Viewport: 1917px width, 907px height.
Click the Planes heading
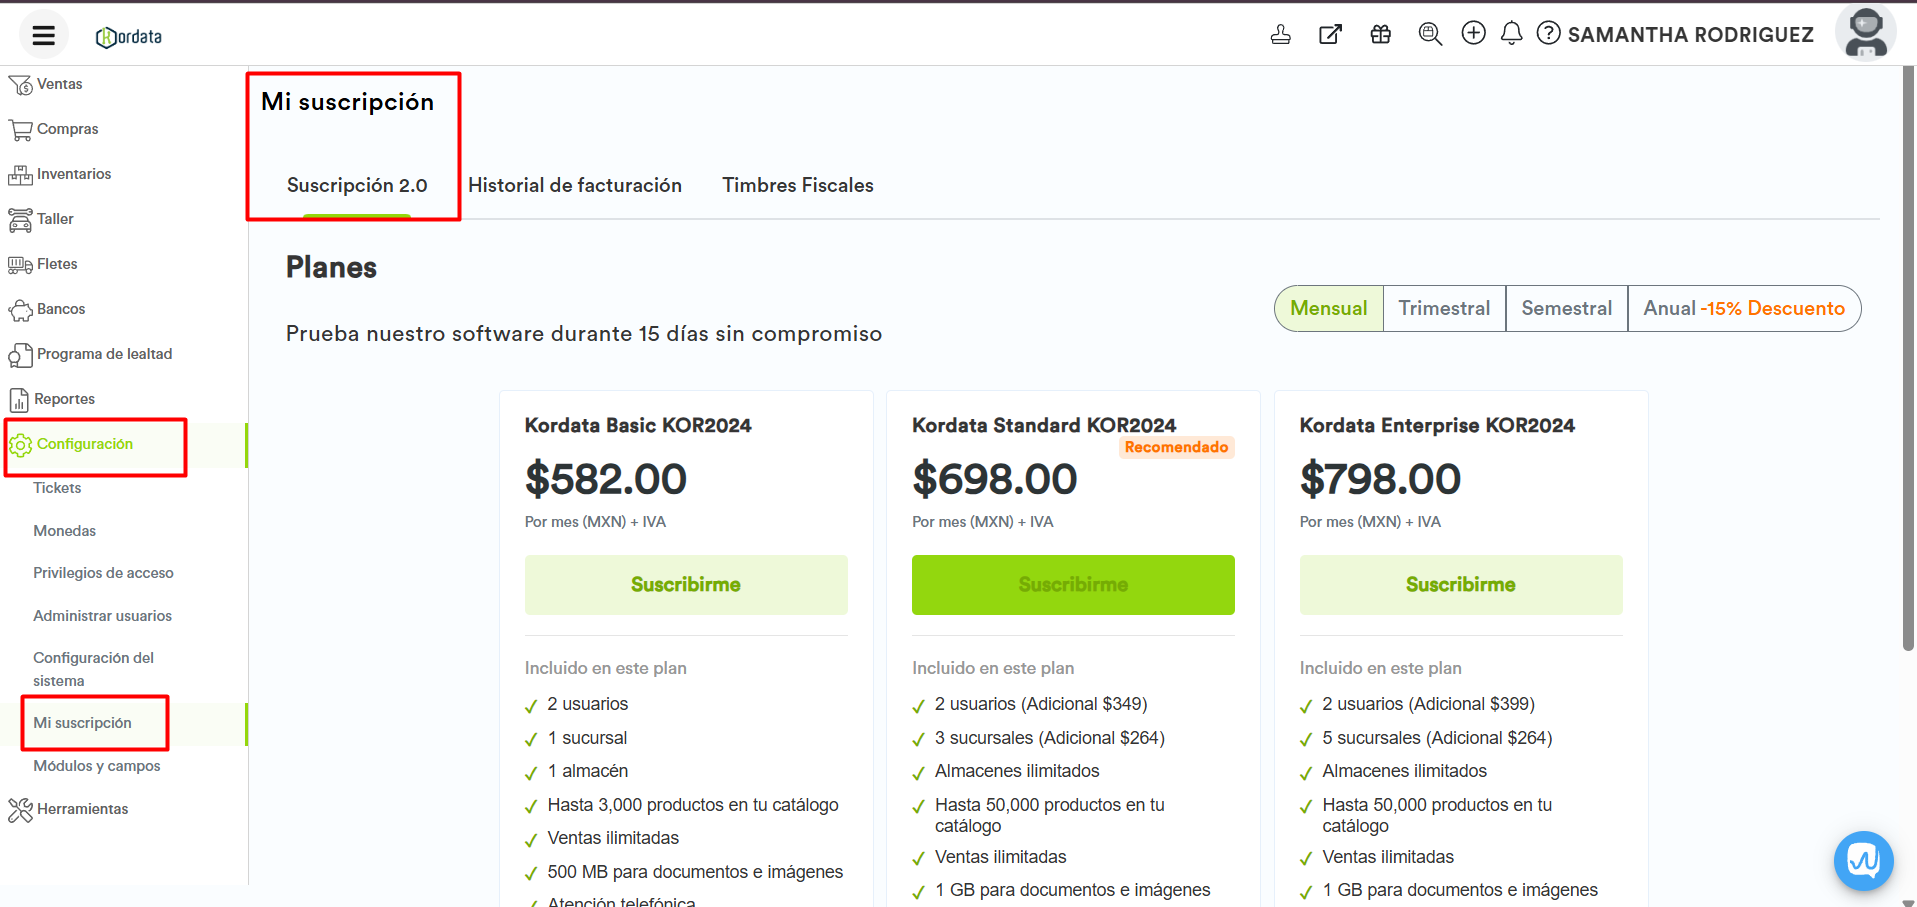[331, 268]
